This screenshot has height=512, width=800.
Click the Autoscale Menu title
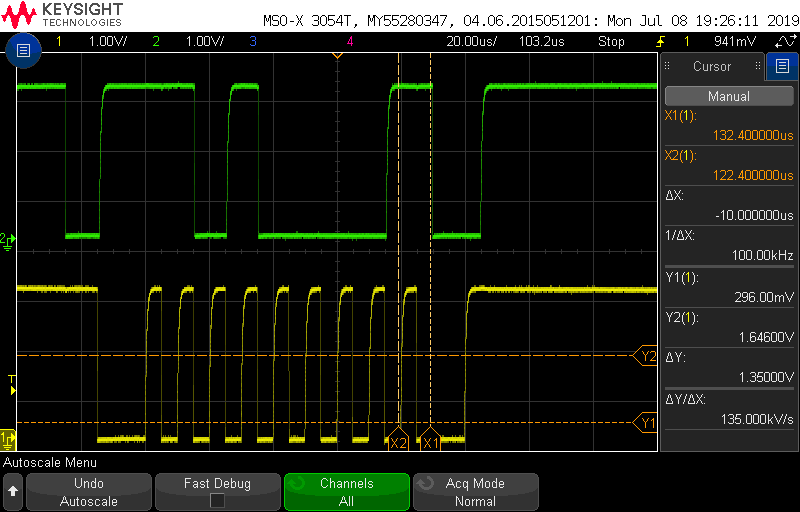click(50, 463)
